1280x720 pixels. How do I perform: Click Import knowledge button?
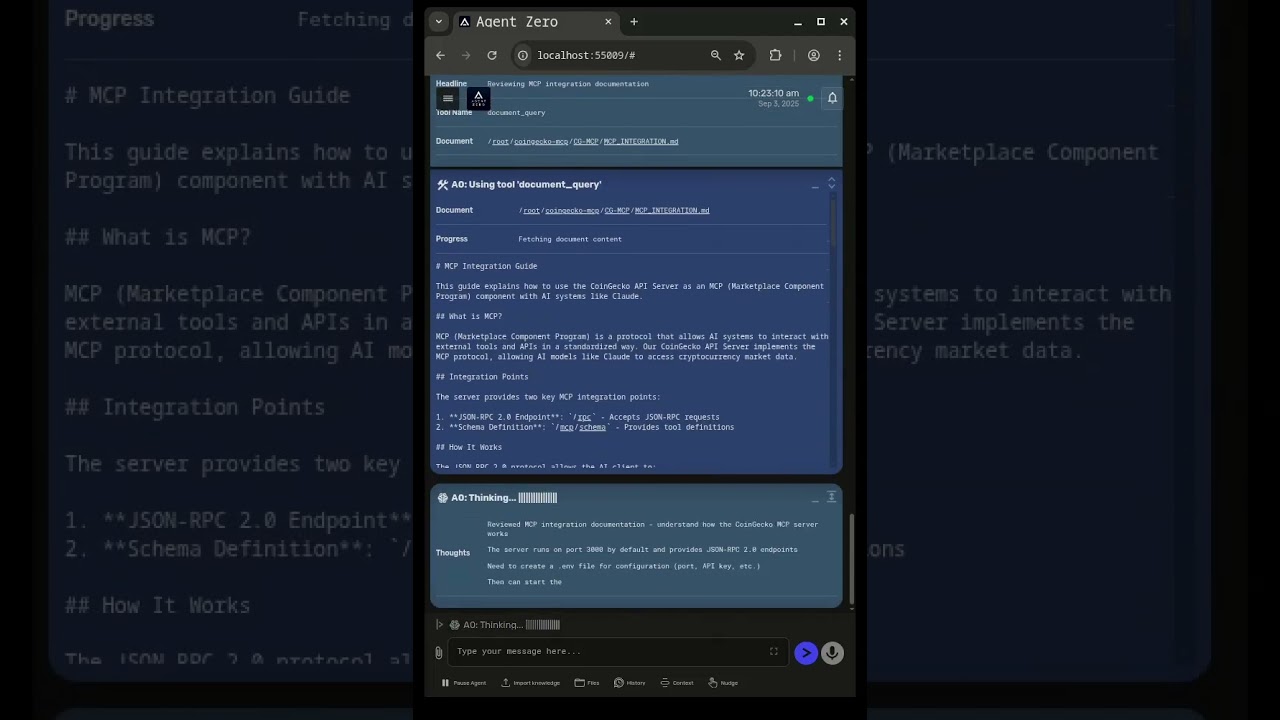[x=530, y=683]
